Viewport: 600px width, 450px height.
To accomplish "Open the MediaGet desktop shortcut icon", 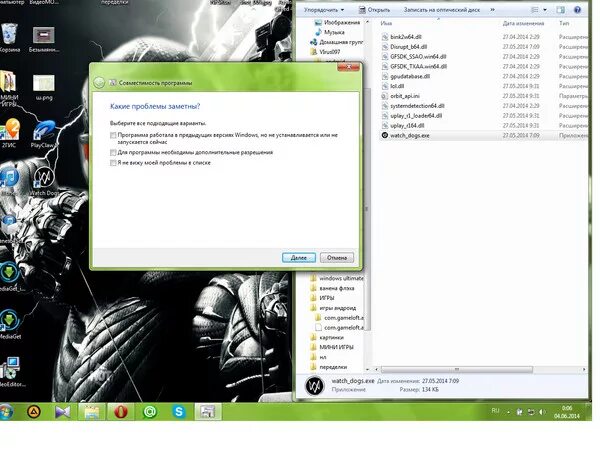I will coord(10,324).
